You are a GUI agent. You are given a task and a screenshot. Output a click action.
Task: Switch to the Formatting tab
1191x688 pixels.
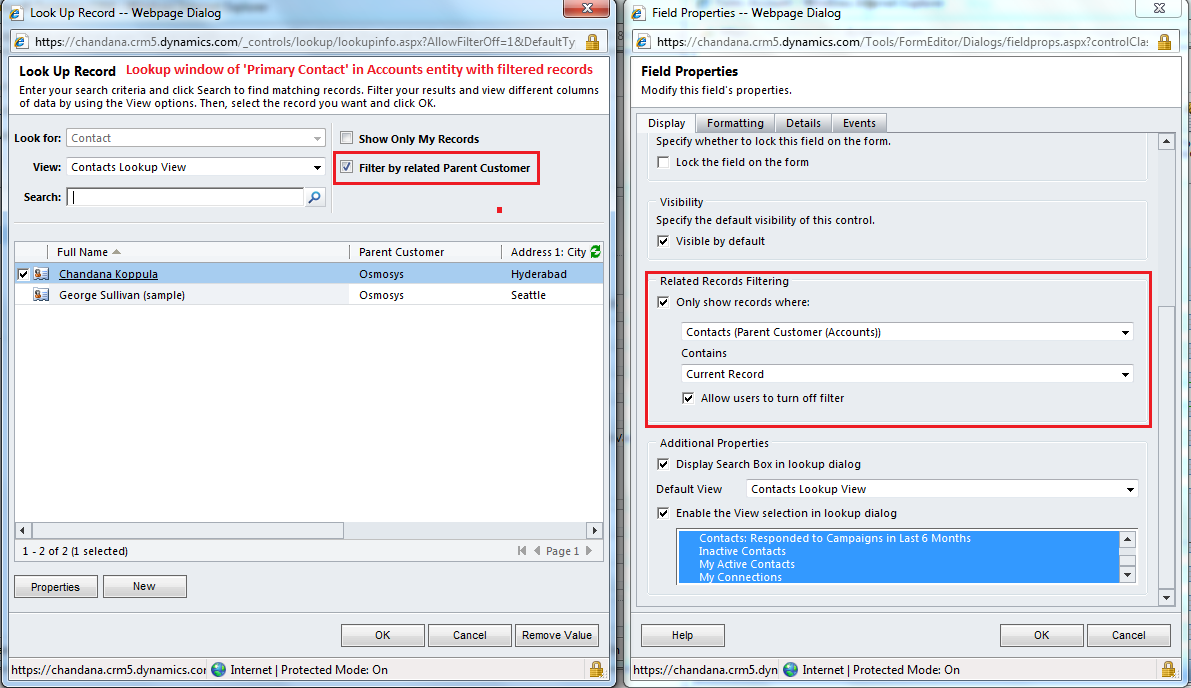pos(735,122)
